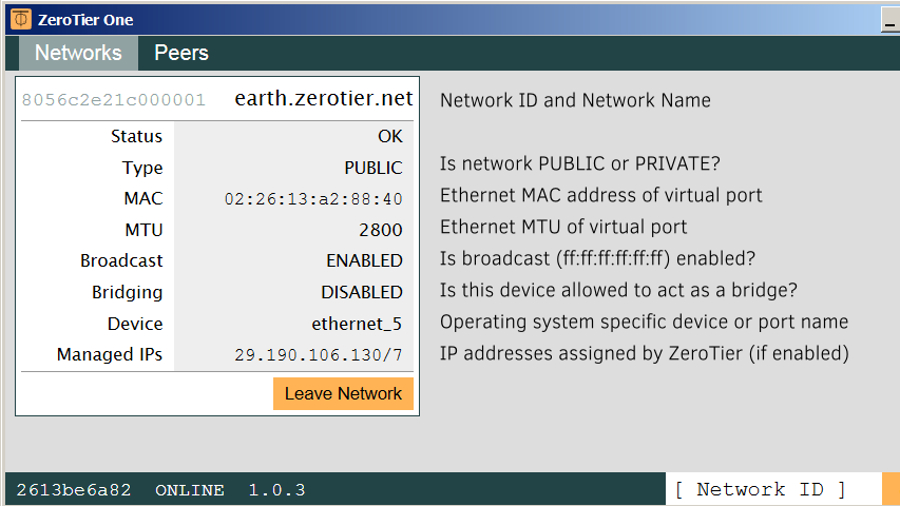Click the Status row label

[x=137, y=137]
